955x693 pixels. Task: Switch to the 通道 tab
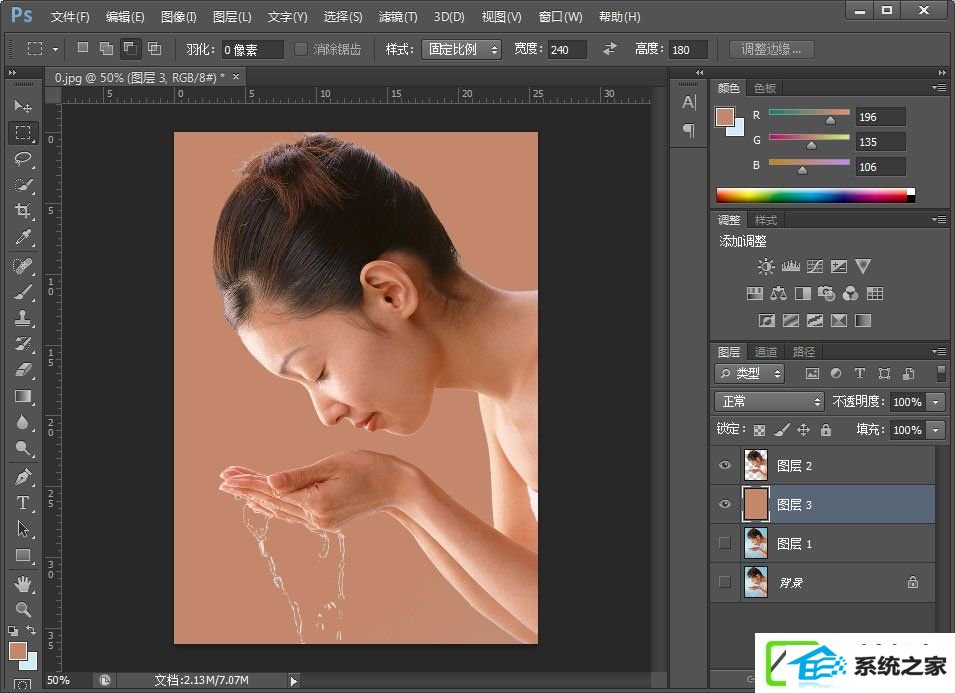coord(766,351)
